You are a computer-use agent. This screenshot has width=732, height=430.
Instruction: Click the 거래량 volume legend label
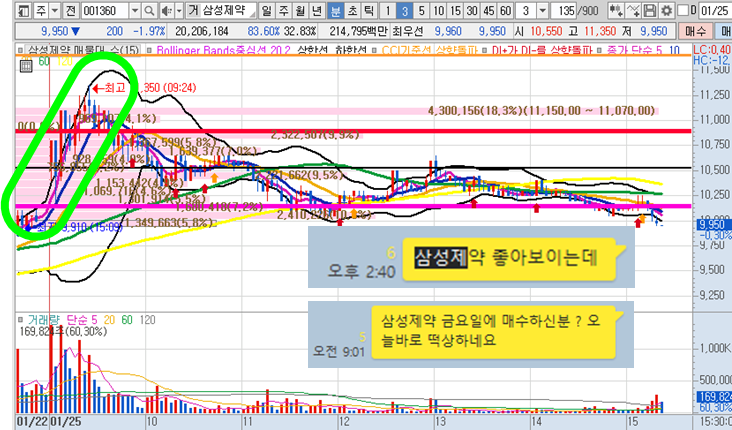coord(43,320)
